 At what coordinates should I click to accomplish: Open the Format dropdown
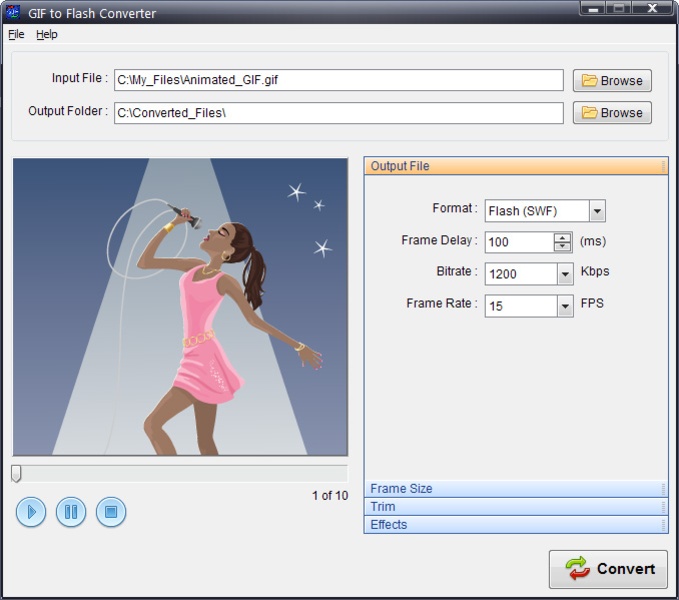click(597, 211)
